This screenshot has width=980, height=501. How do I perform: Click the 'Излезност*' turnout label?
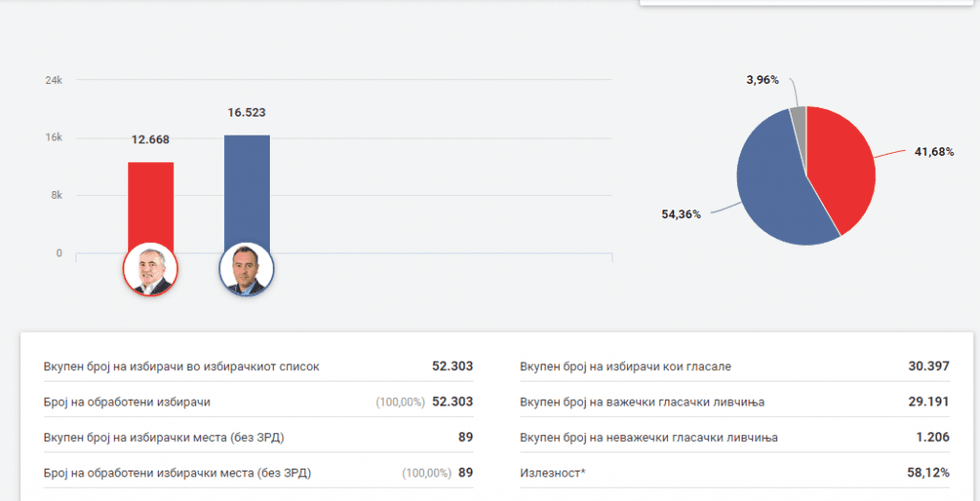553,472
